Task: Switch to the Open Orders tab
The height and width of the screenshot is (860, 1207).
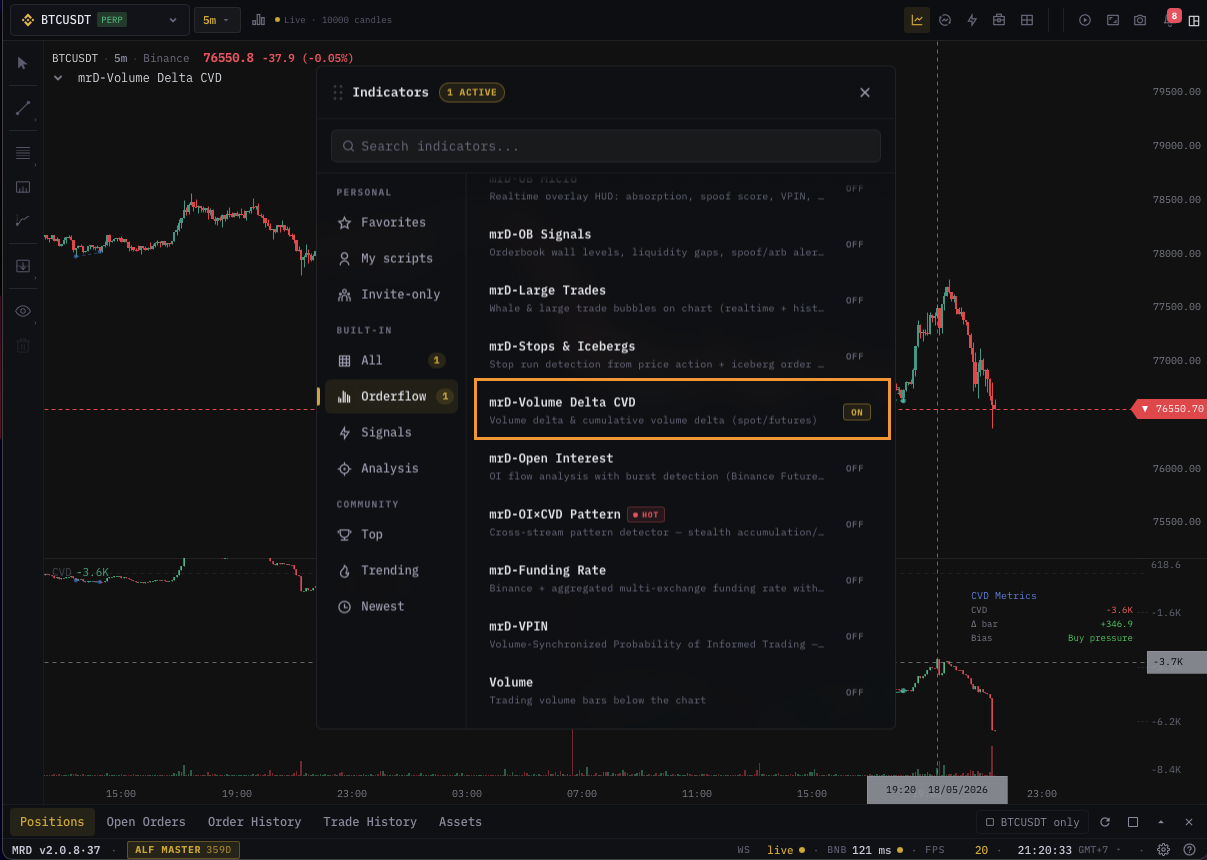Action: pyautogui.click(x=146, y=822)
